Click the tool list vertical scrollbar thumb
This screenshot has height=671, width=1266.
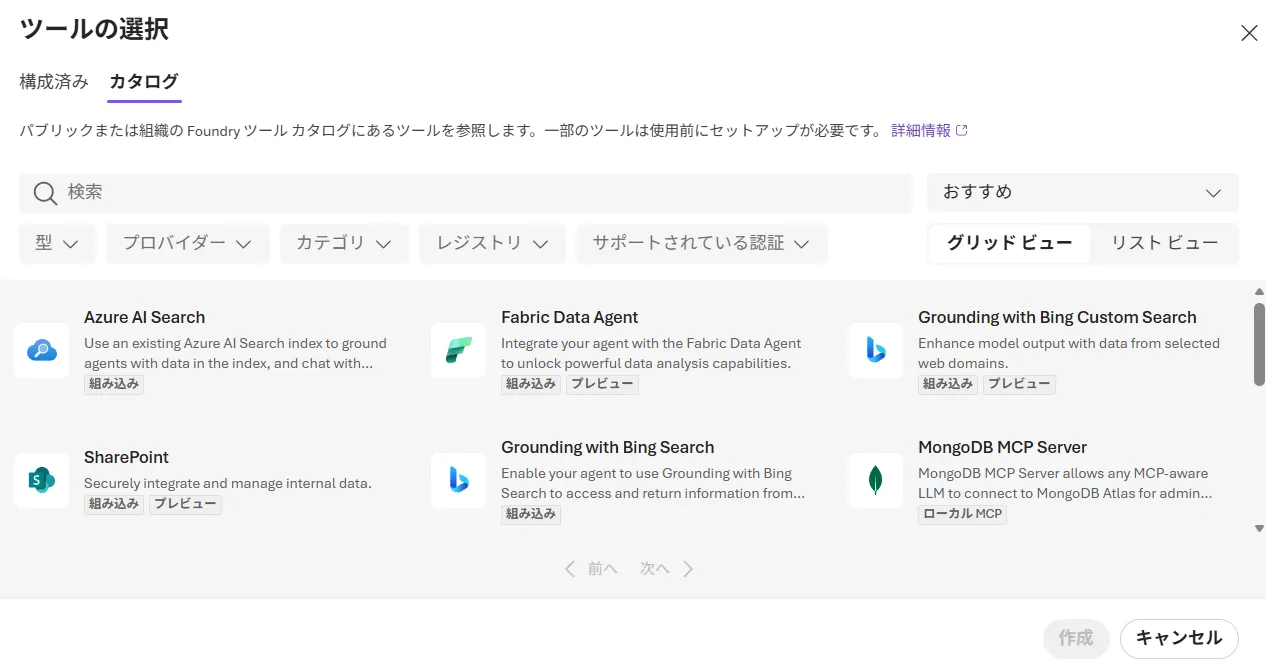coord(1259,344)
